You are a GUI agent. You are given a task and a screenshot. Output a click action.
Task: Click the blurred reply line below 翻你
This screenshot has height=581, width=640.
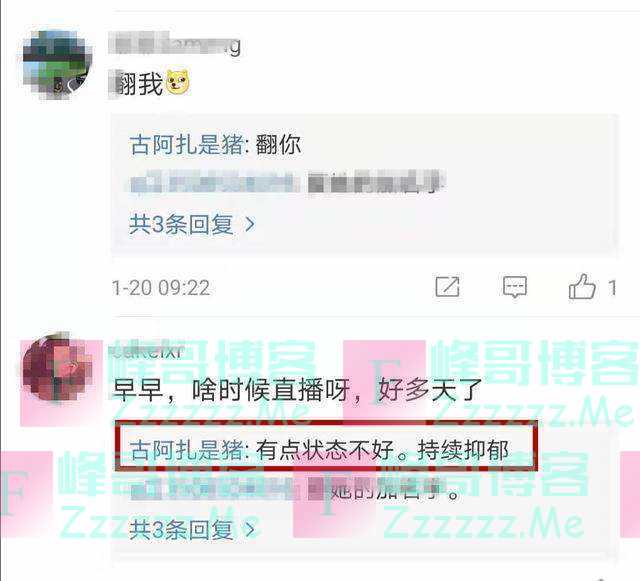click(x=287, y=182)
